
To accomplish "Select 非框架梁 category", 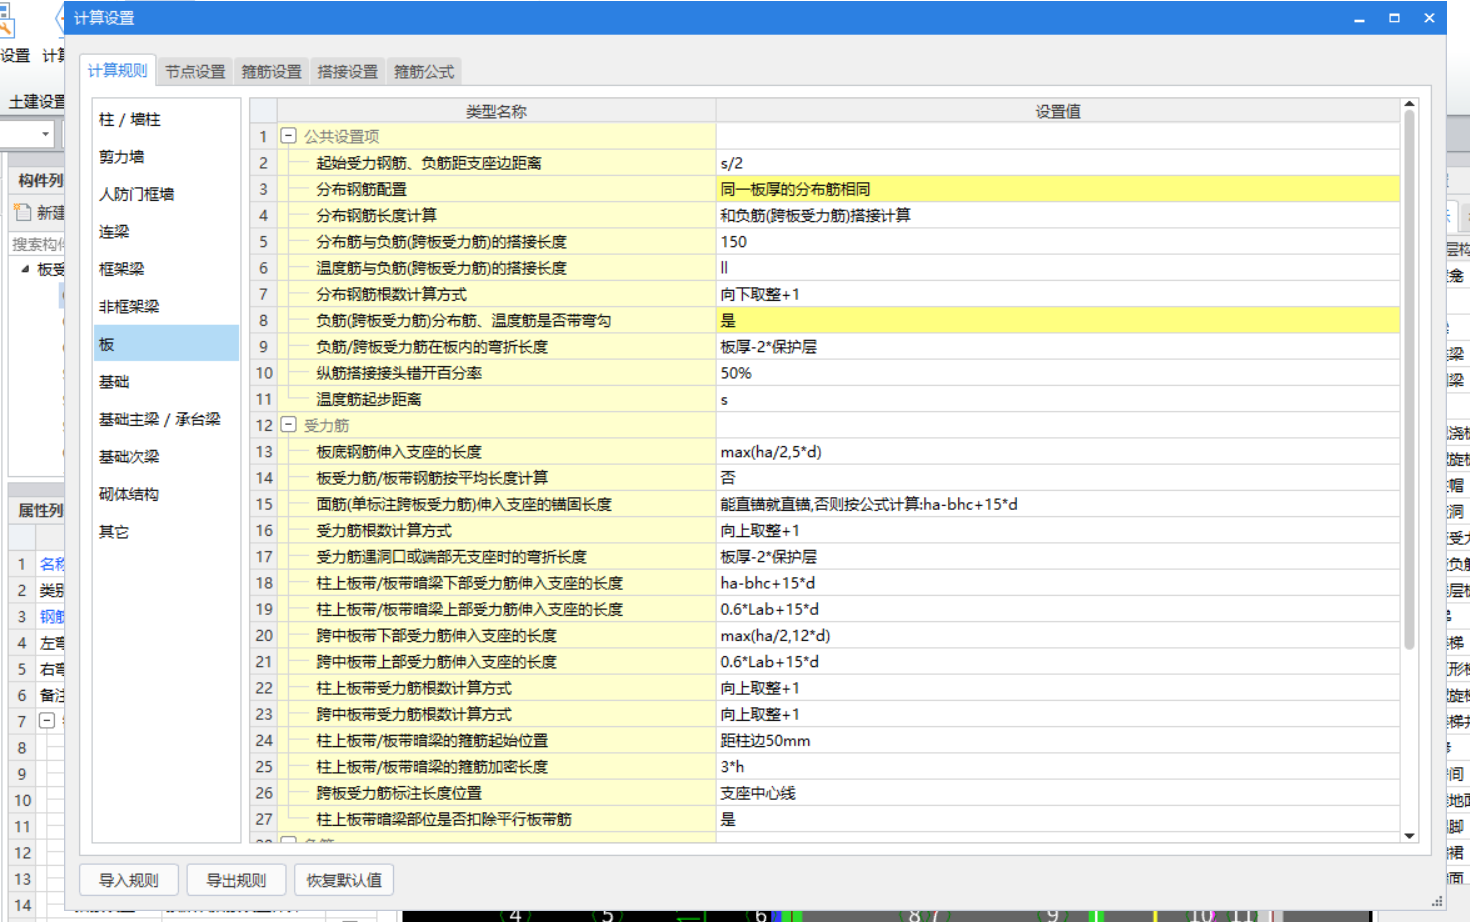I will click(x=166, y=307).
